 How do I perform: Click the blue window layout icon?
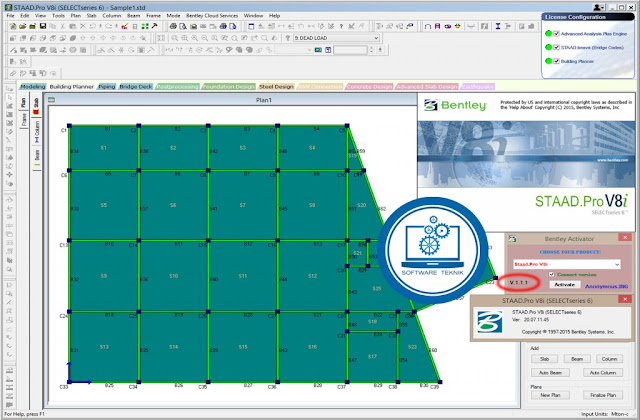[251, 26]
